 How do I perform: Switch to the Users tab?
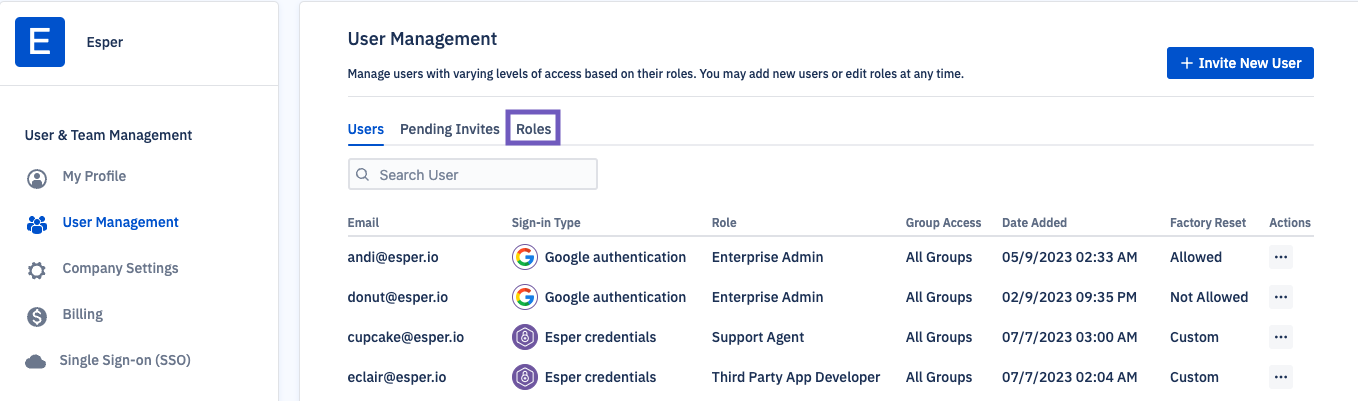366,129
